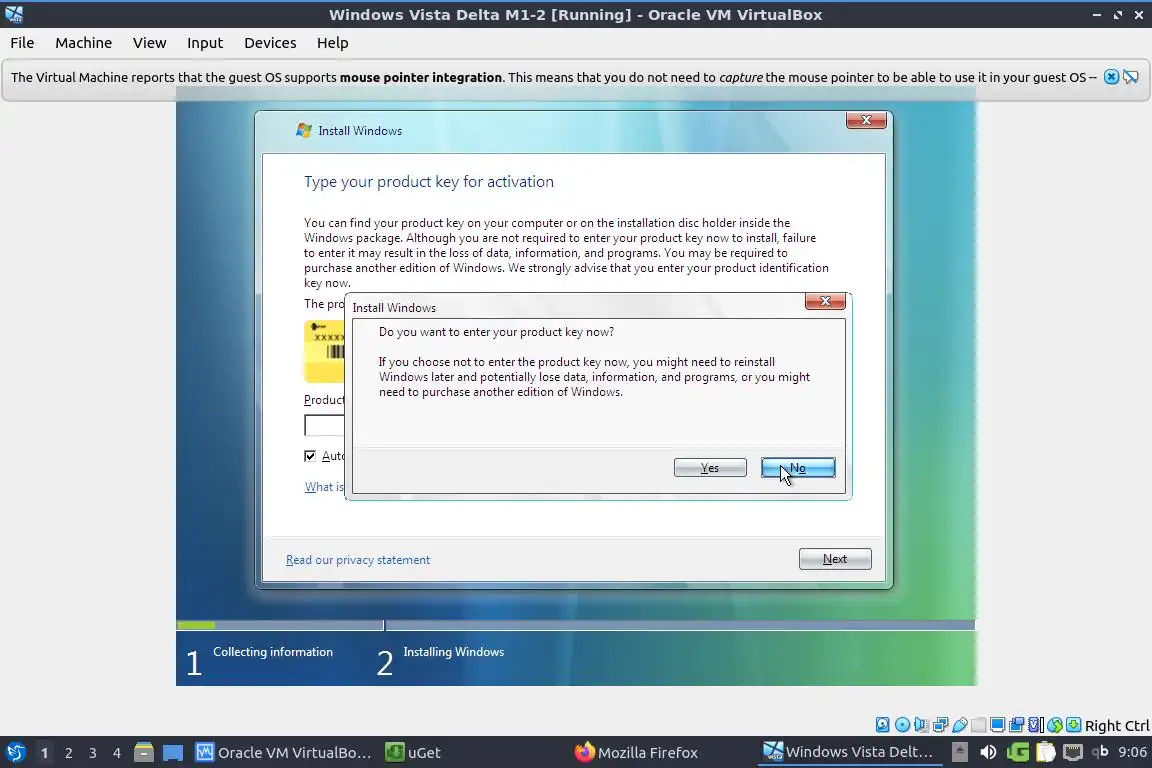Image resolution: width=1152 pixels, height=768 pixels.
Task: Click the 'Installing Windows' step label
Action: click(453, 652)
